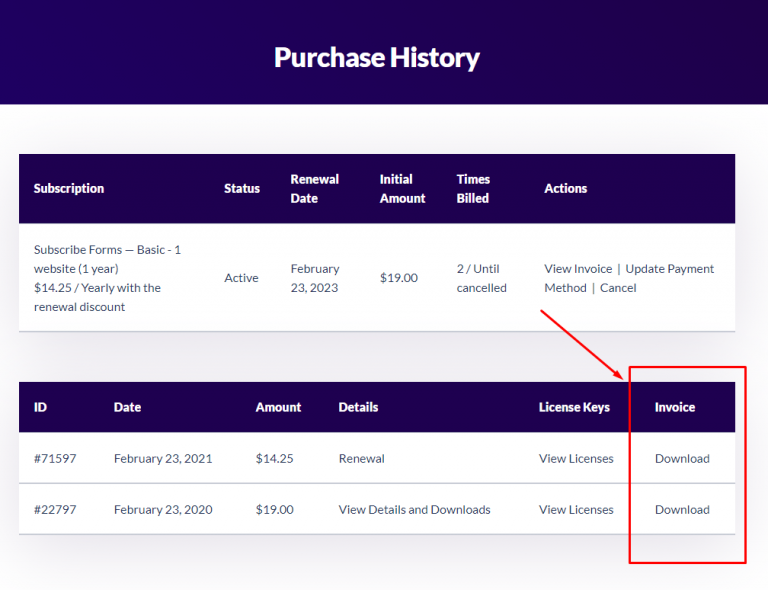Download invoice for order #22797
Screen dimensions: 768x590
[x=682, y=509]
